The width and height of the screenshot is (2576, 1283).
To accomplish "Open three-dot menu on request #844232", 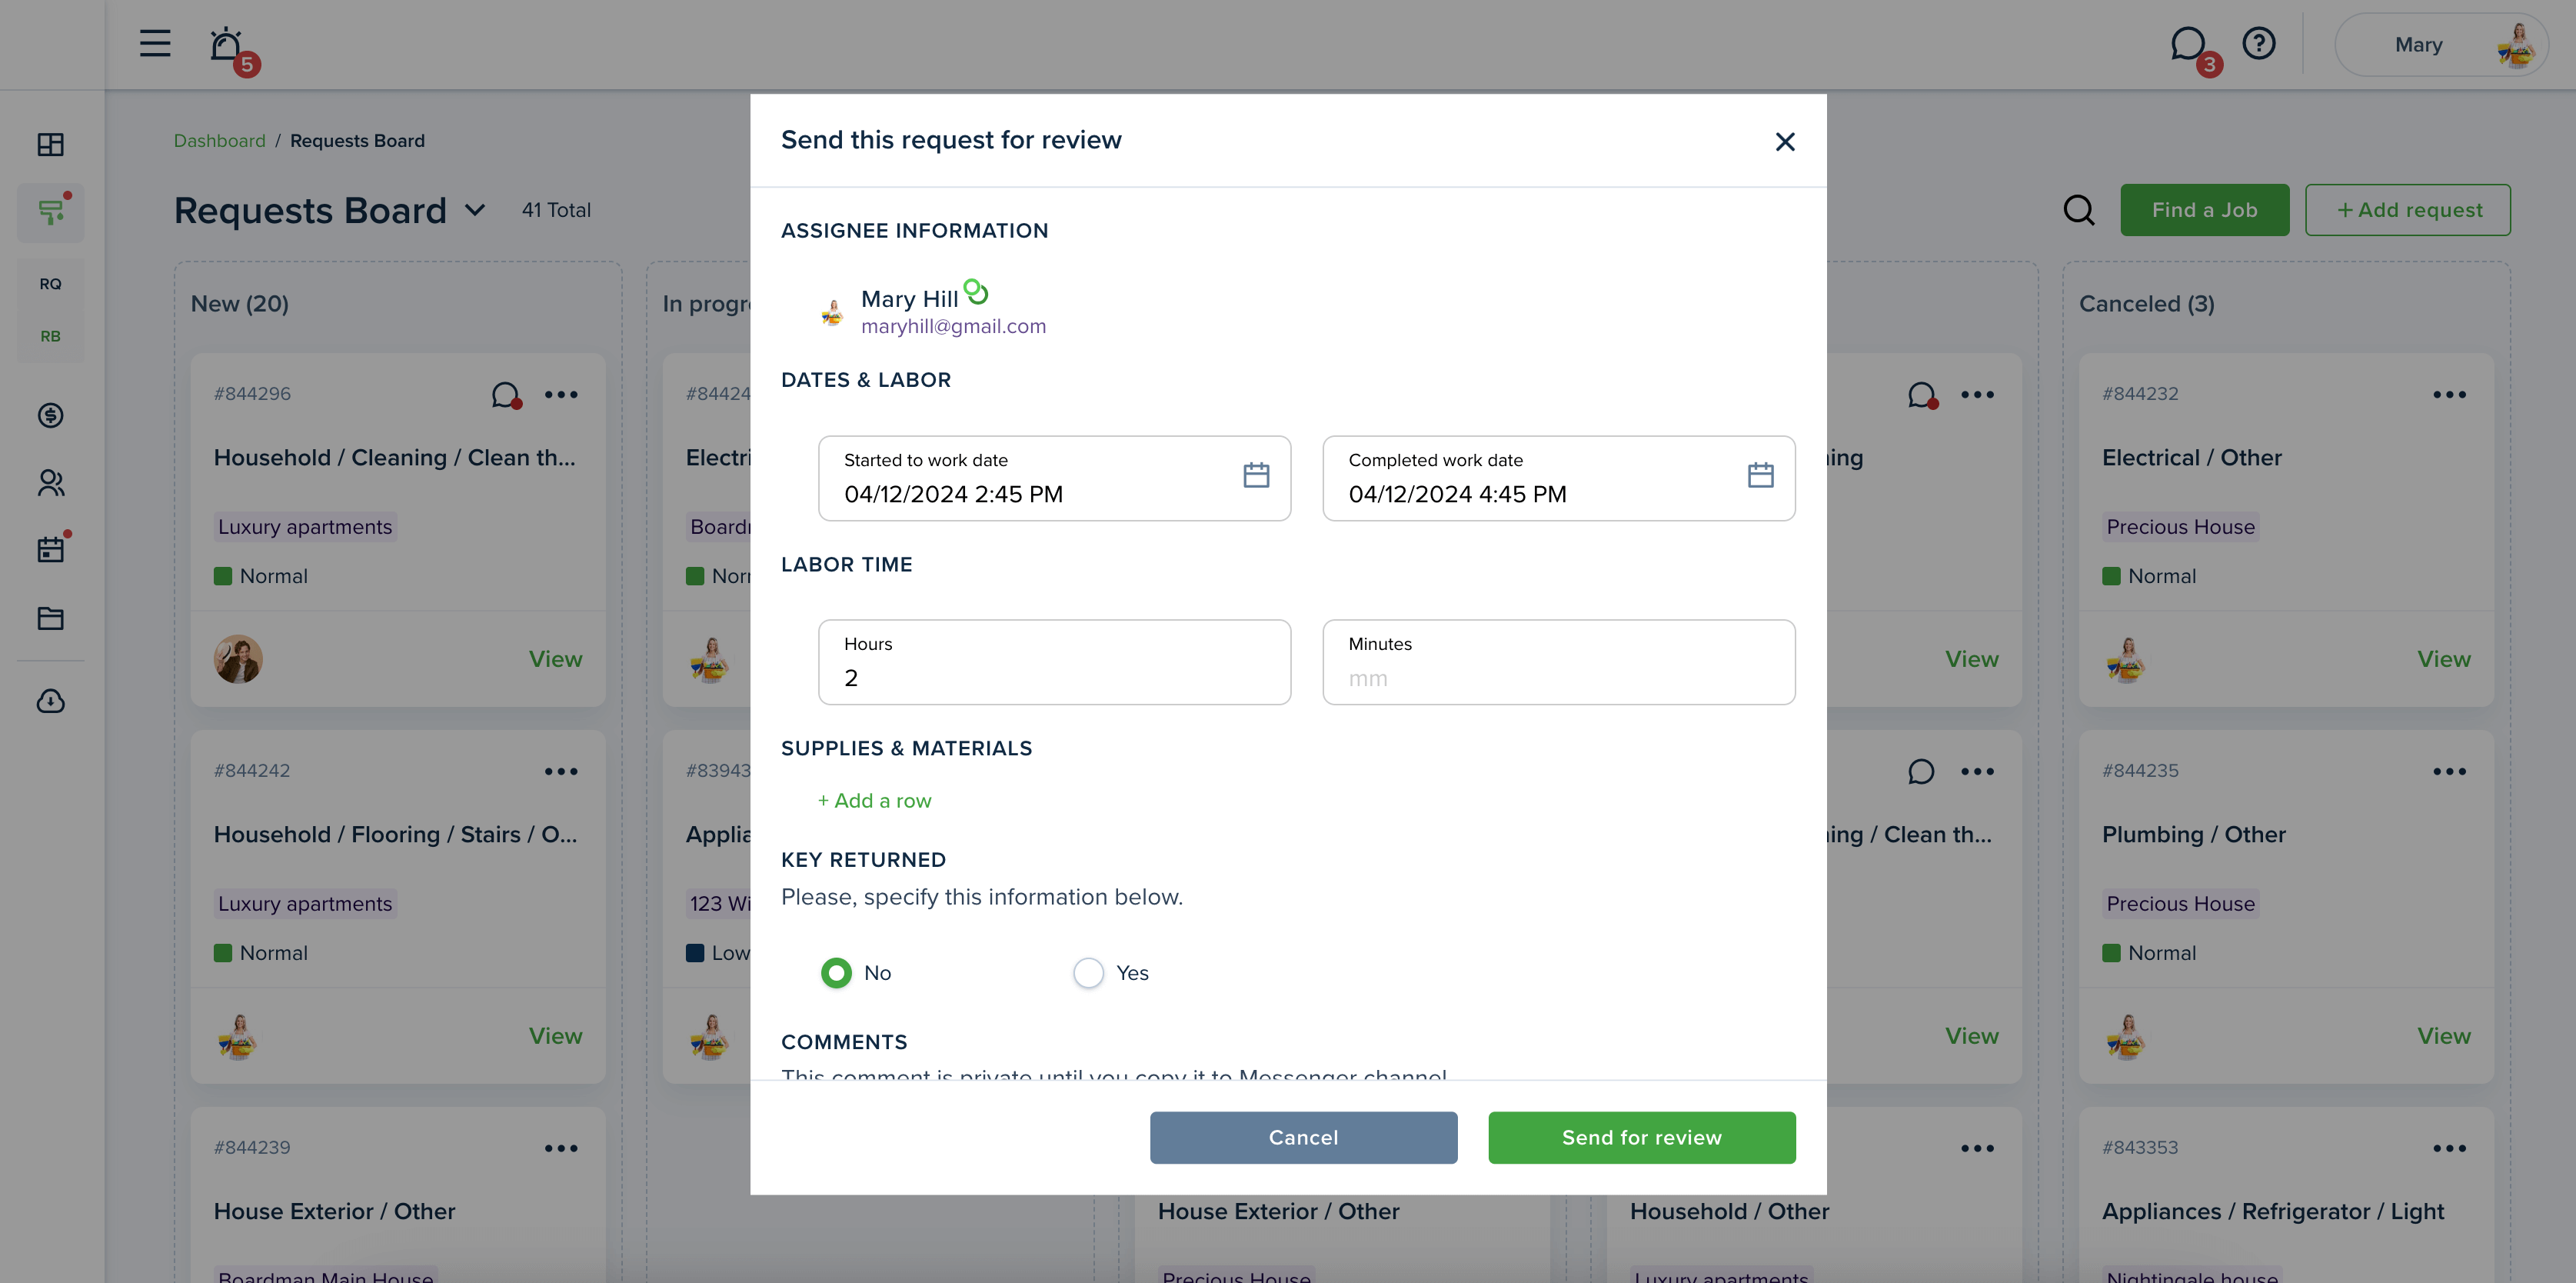I will click(x=2449, y=394).
